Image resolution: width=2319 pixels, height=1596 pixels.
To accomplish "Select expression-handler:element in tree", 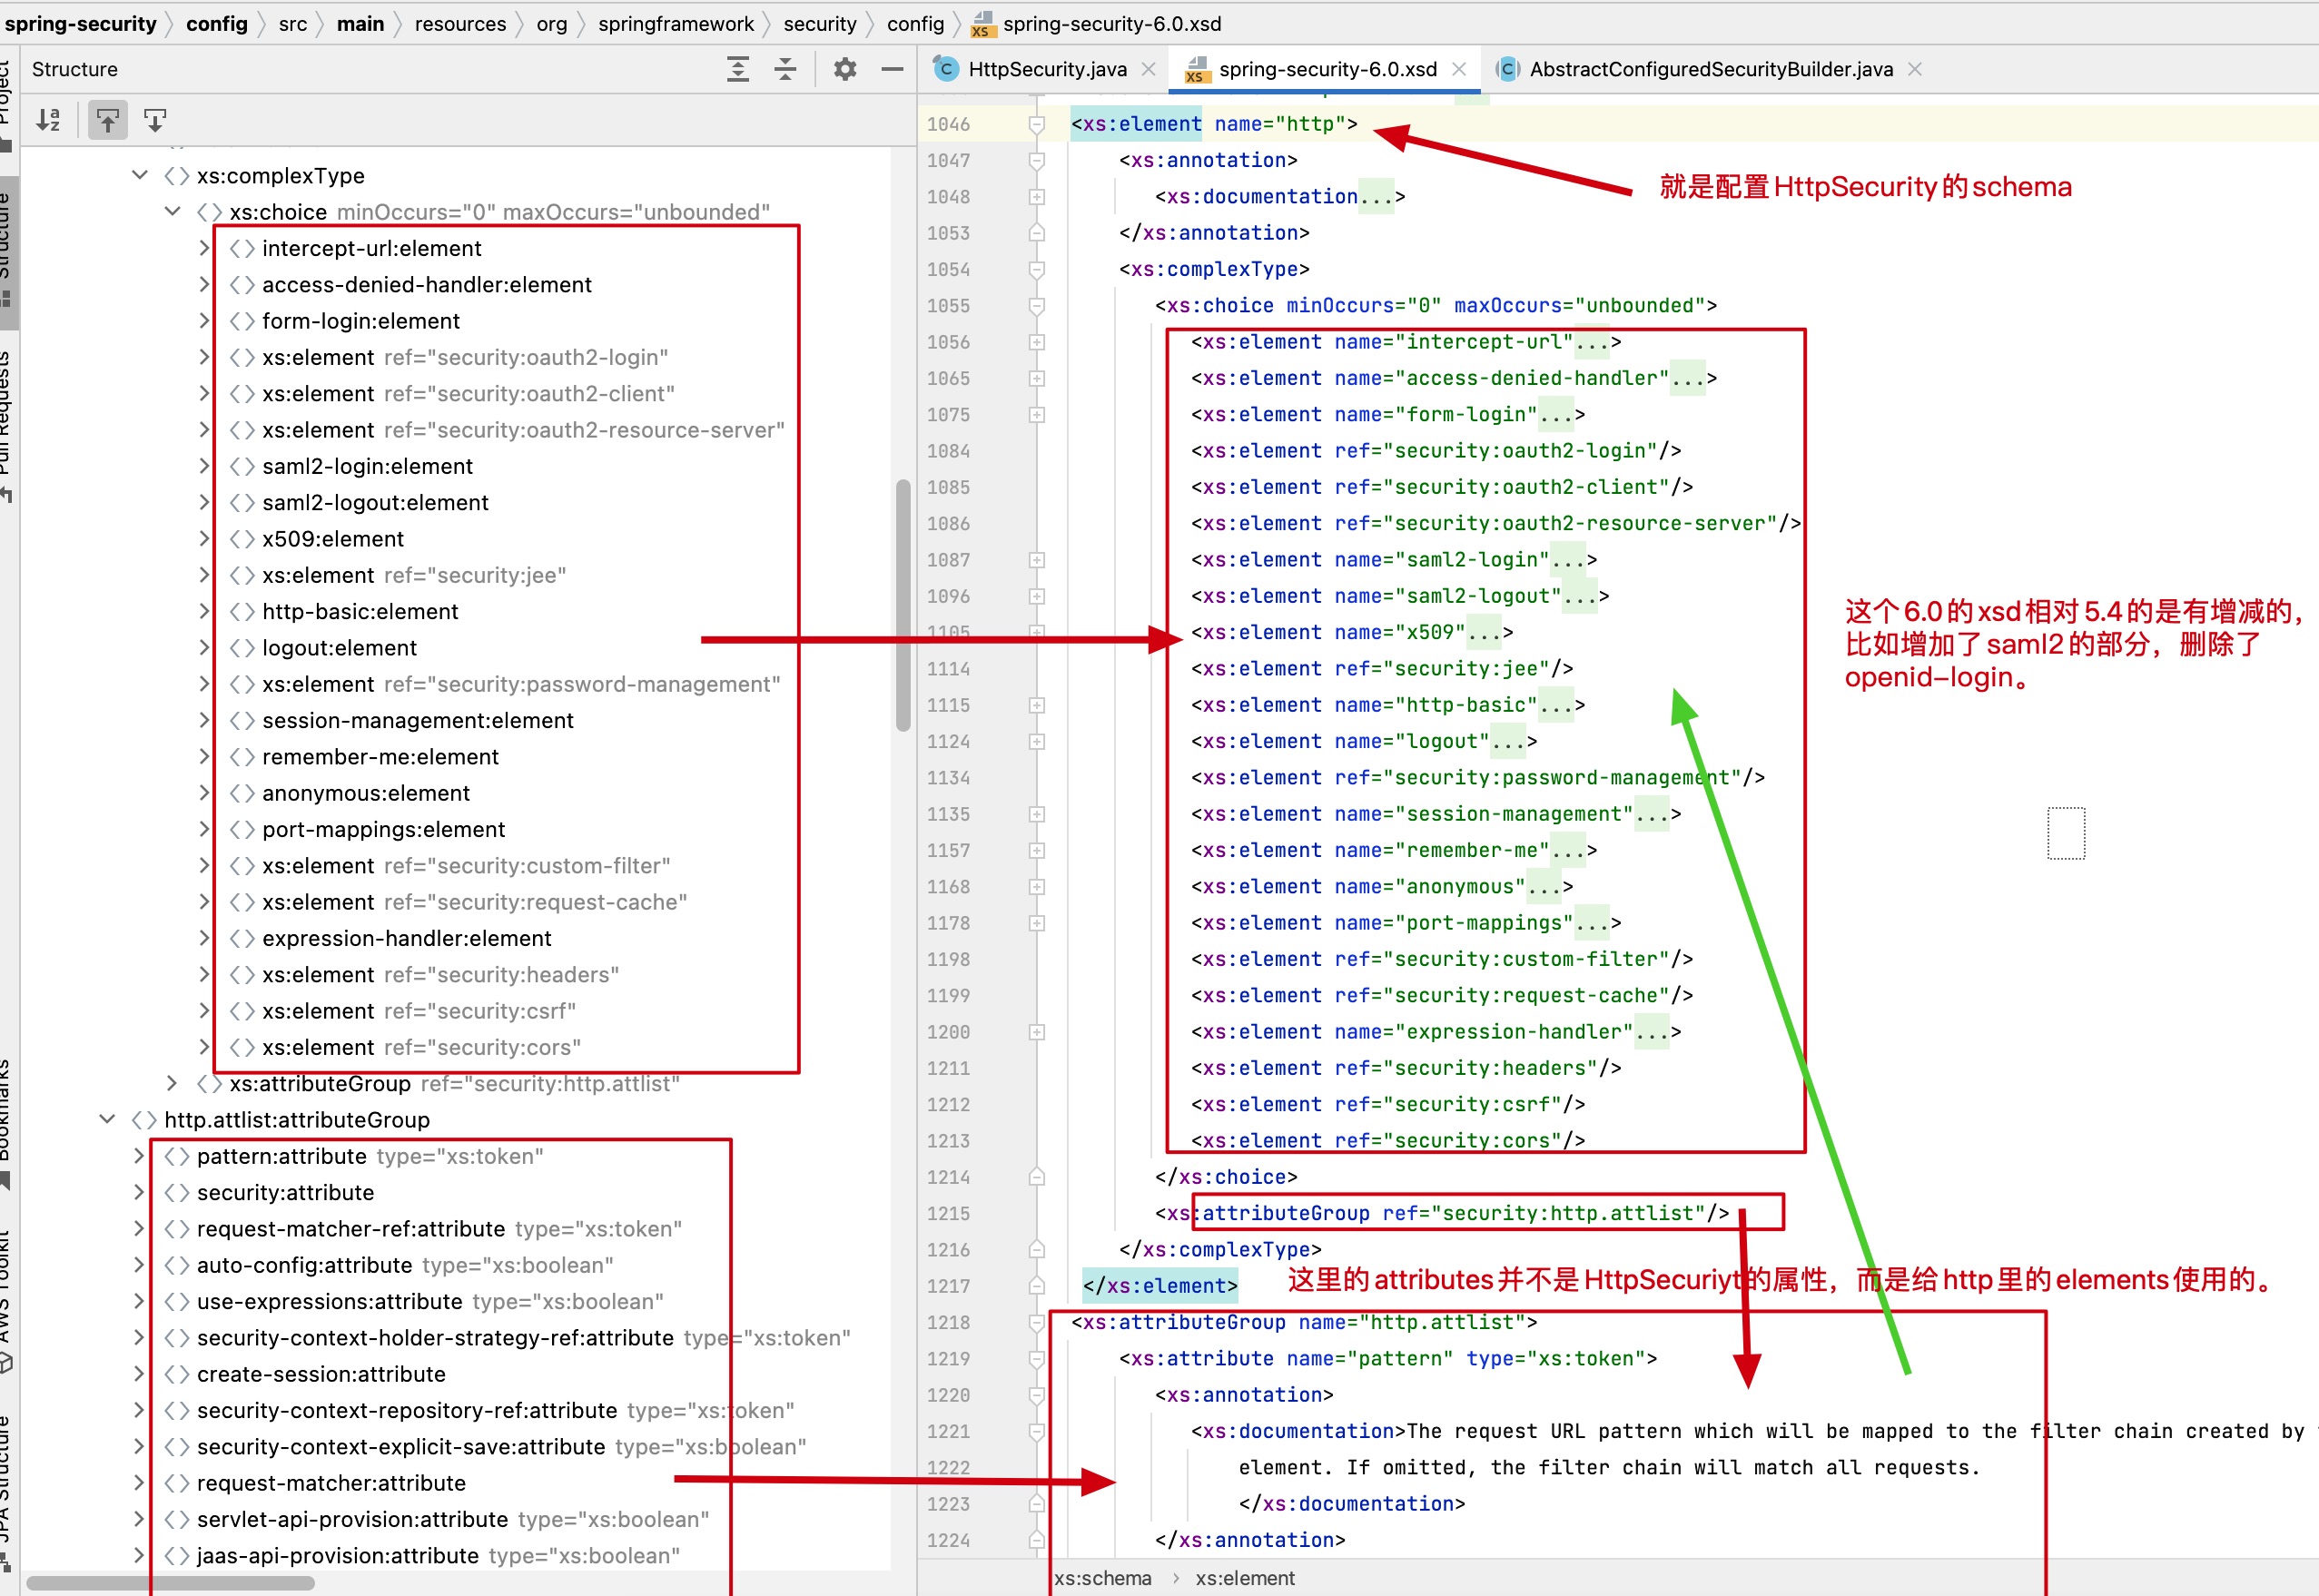I will (x=406, y=939).
